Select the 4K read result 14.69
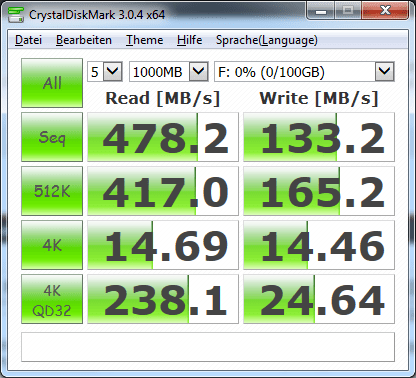416x378 pixels. (x=163, y=245)
